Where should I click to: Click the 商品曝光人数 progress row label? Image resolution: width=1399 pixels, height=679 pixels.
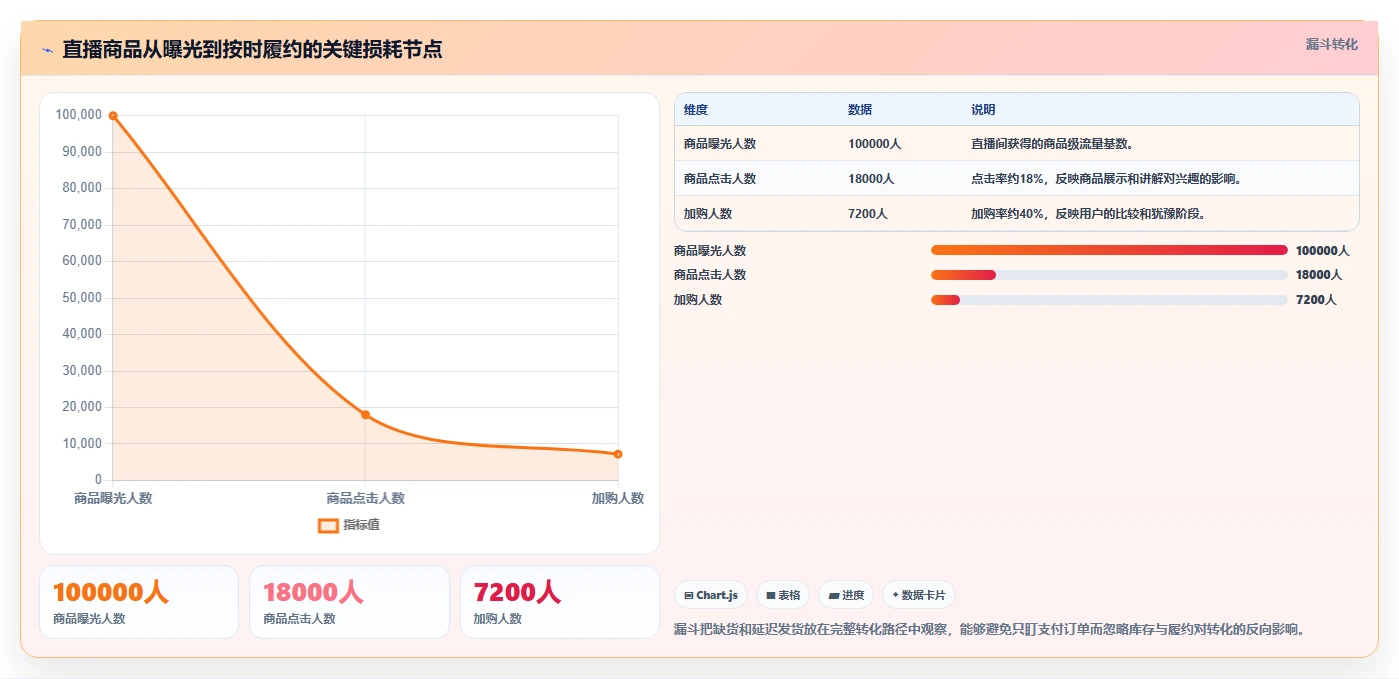pos(710,251)
